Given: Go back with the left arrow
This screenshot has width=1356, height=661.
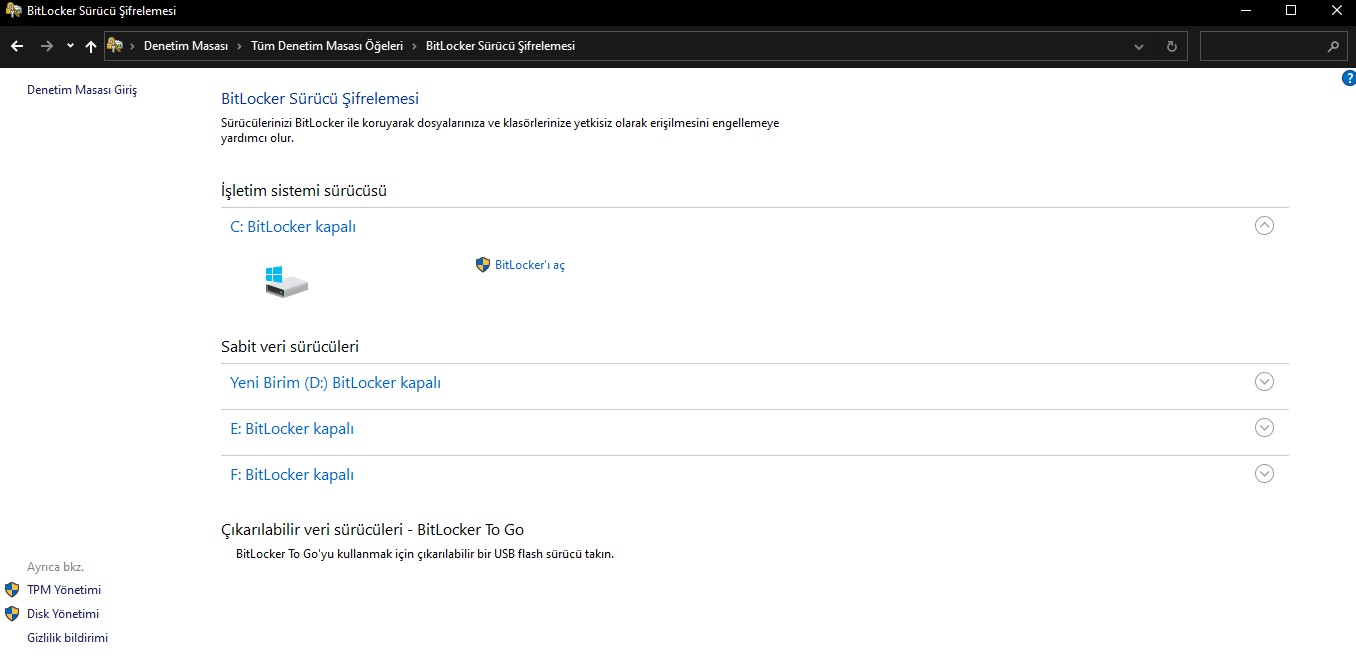Looking at the screenshot, I should (17, 46).
